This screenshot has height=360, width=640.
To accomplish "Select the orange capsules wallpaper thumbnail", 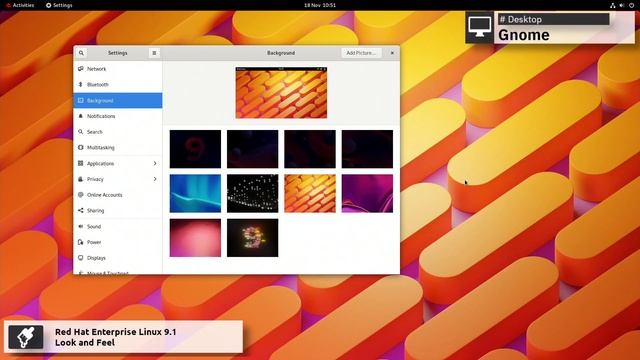I will point(310,193).
